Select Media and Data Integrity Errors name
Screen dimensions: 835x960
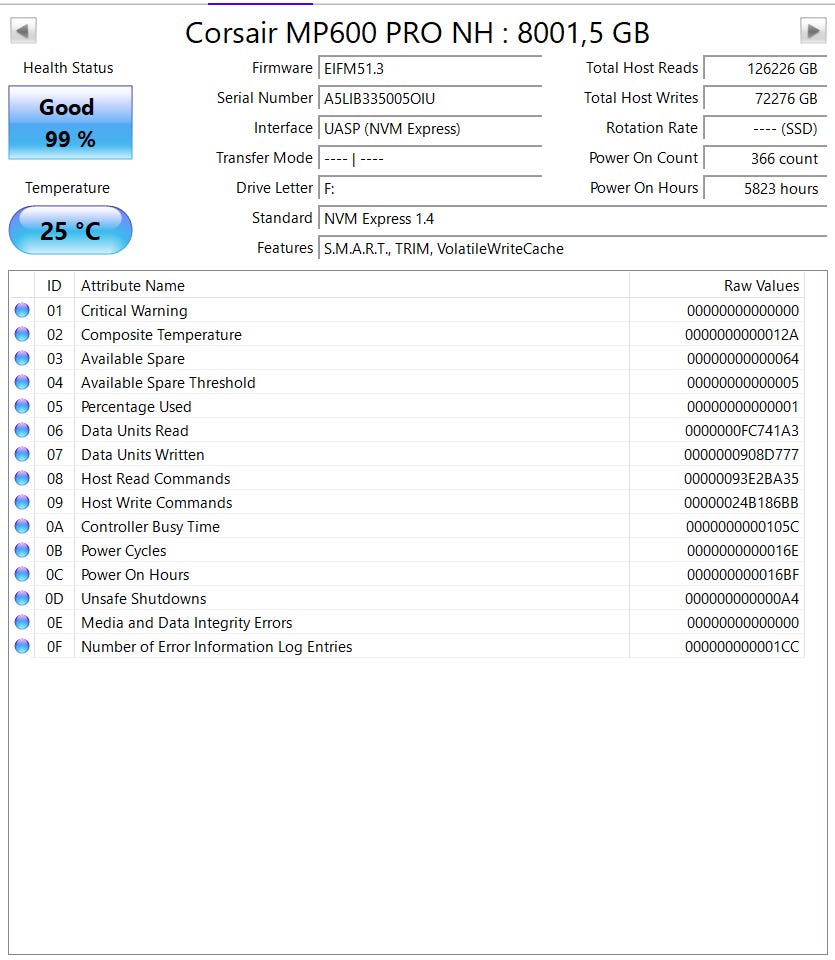pyautogui.click(x=187, y=623)
